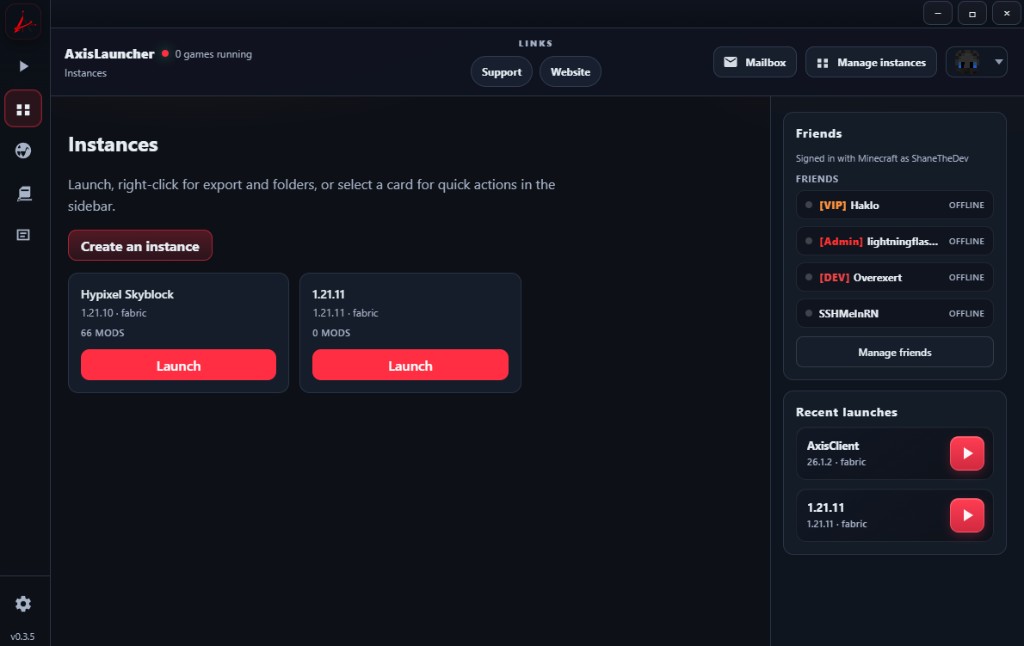Select the 1.21.11 instance card title
This screenshot has height=646, width=1024.
click(328, 295)
